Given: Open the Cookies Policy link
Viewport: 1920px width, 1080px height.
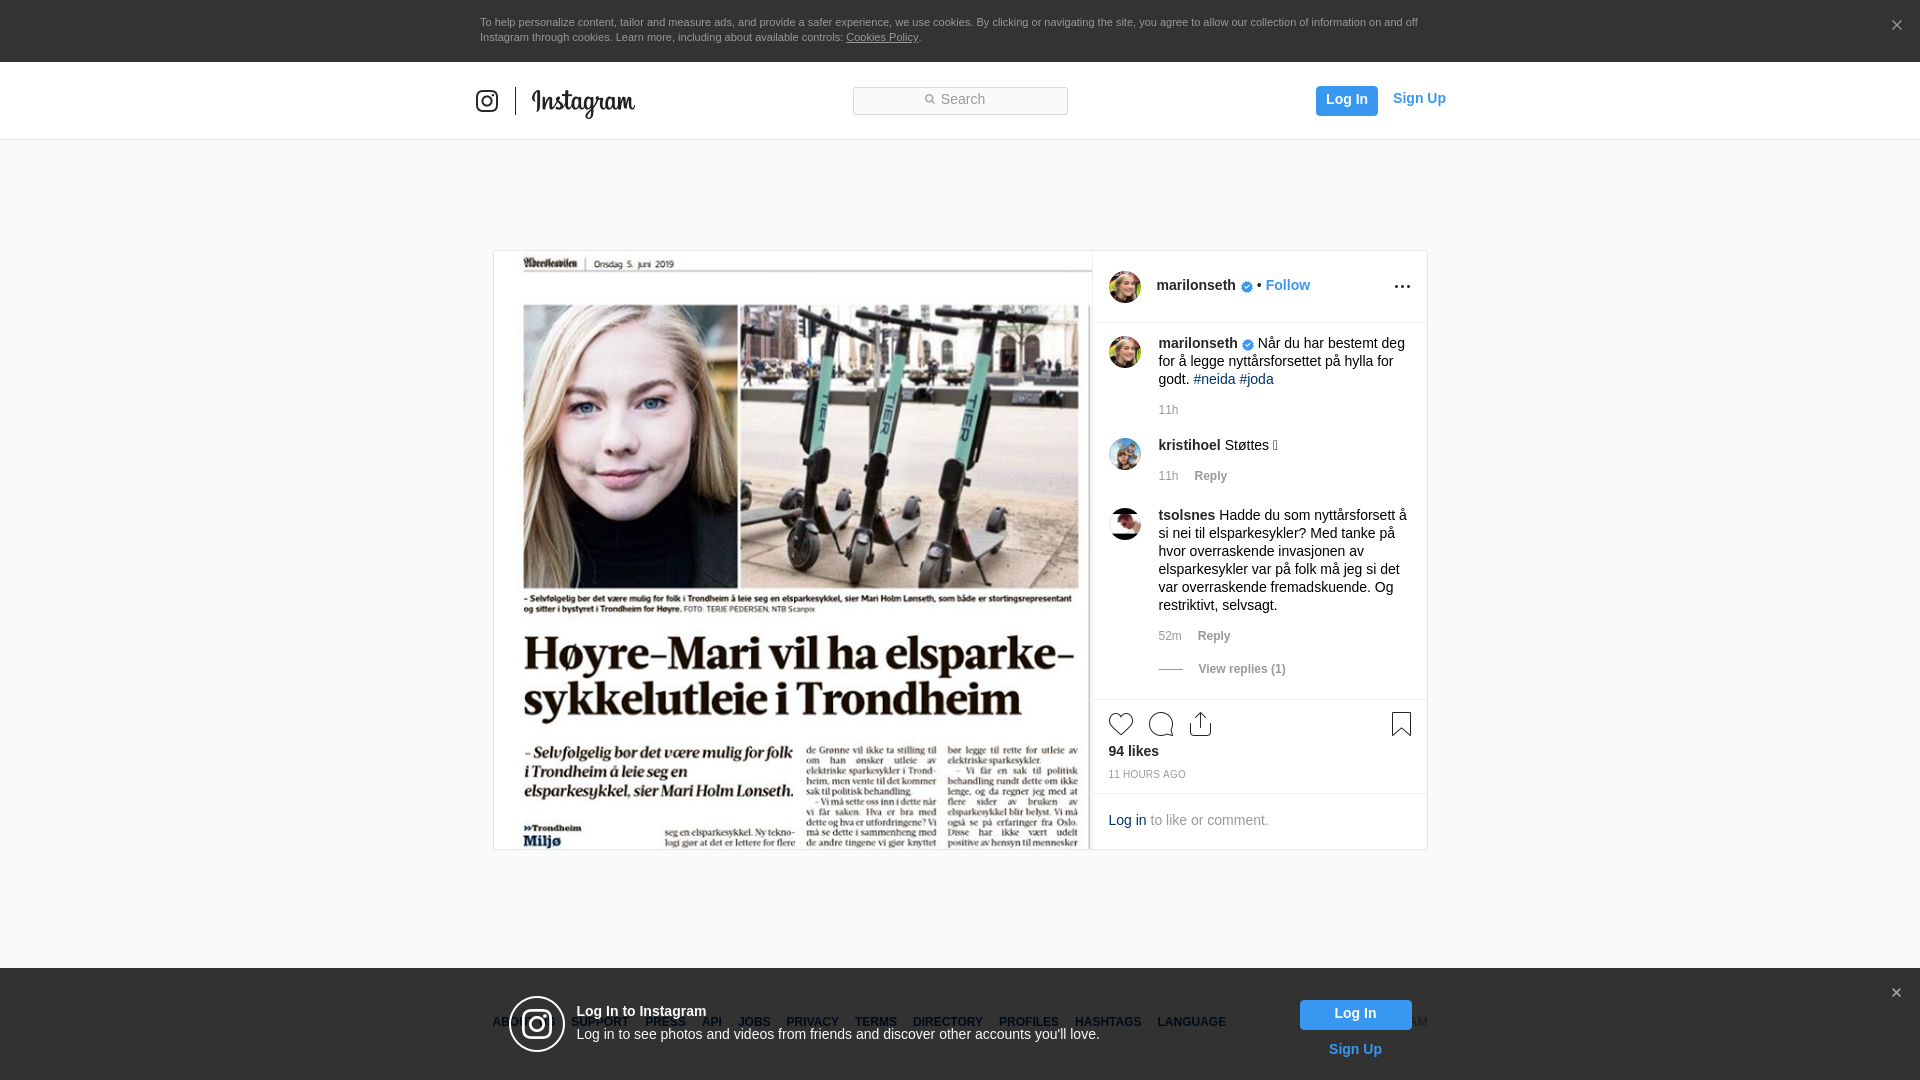Looking at the screenshot, I should [881, 37].
